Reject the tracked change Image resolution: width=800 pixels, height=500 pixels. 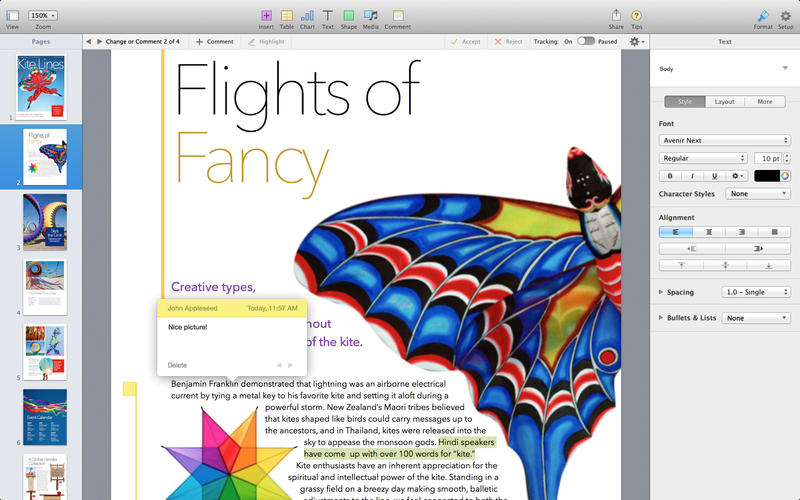508,41
